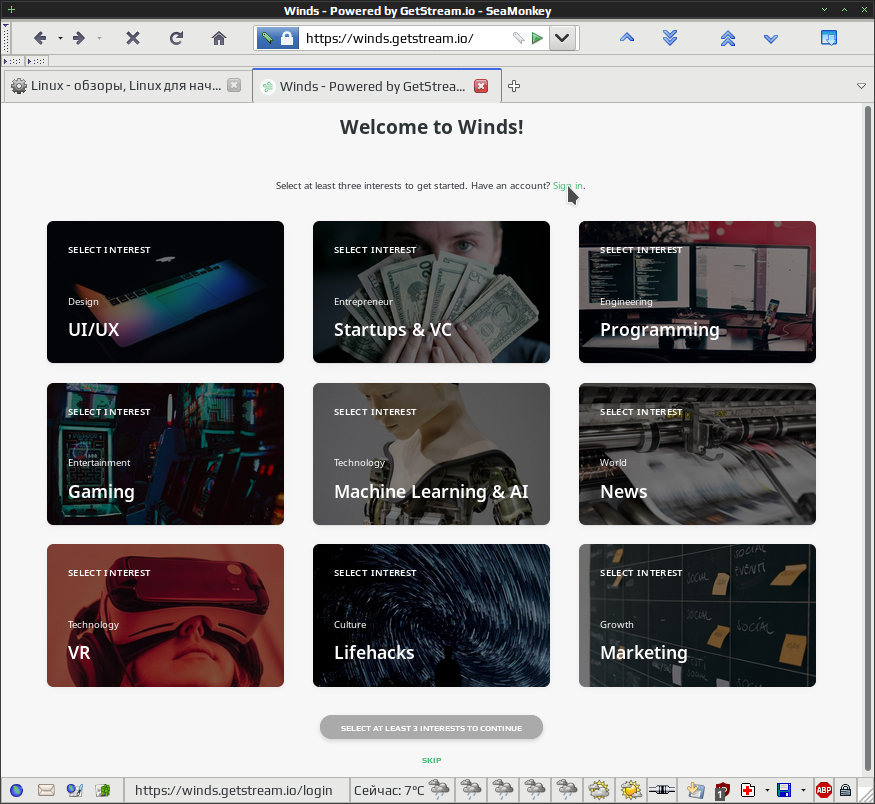Click the green Go arrow in the address bar
This screenshot has width=875, height=804.
point(537,38)
